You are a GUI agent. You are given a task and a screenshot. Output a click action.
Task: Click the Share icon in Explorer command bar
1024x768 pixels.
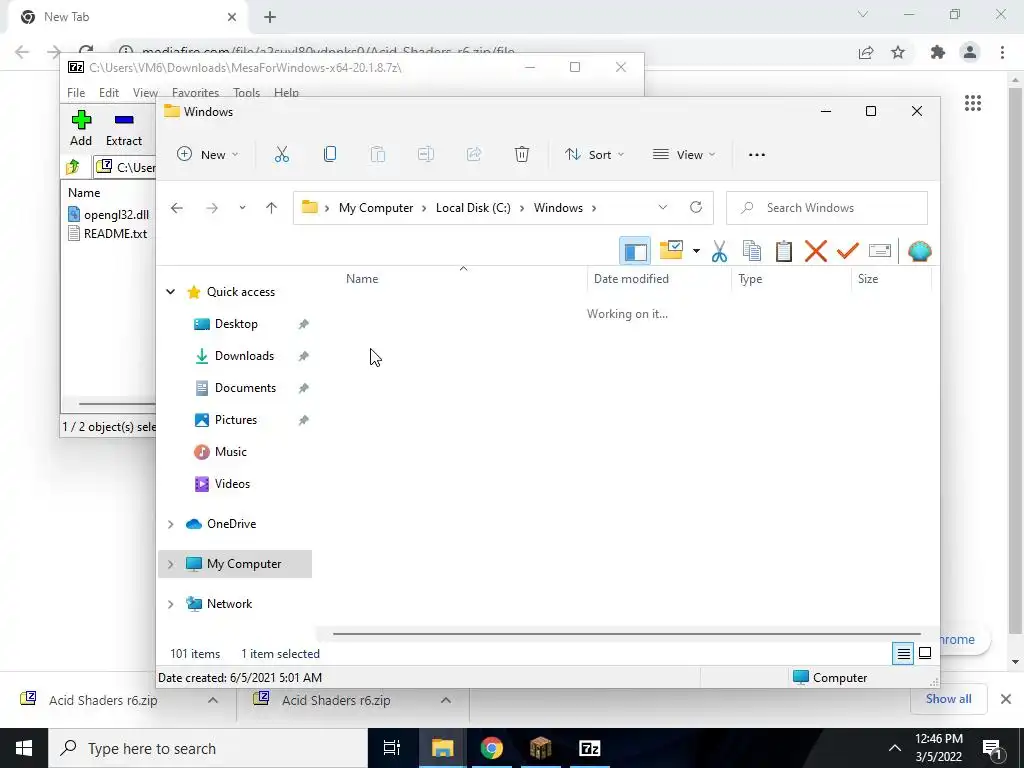[x=473, y=155]
